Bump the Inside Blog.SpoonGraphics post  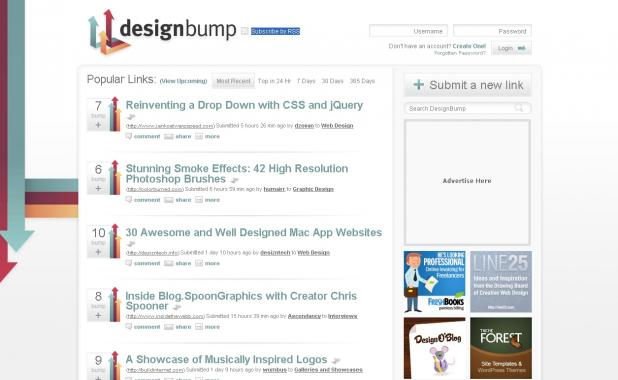[x=98, y=316]
